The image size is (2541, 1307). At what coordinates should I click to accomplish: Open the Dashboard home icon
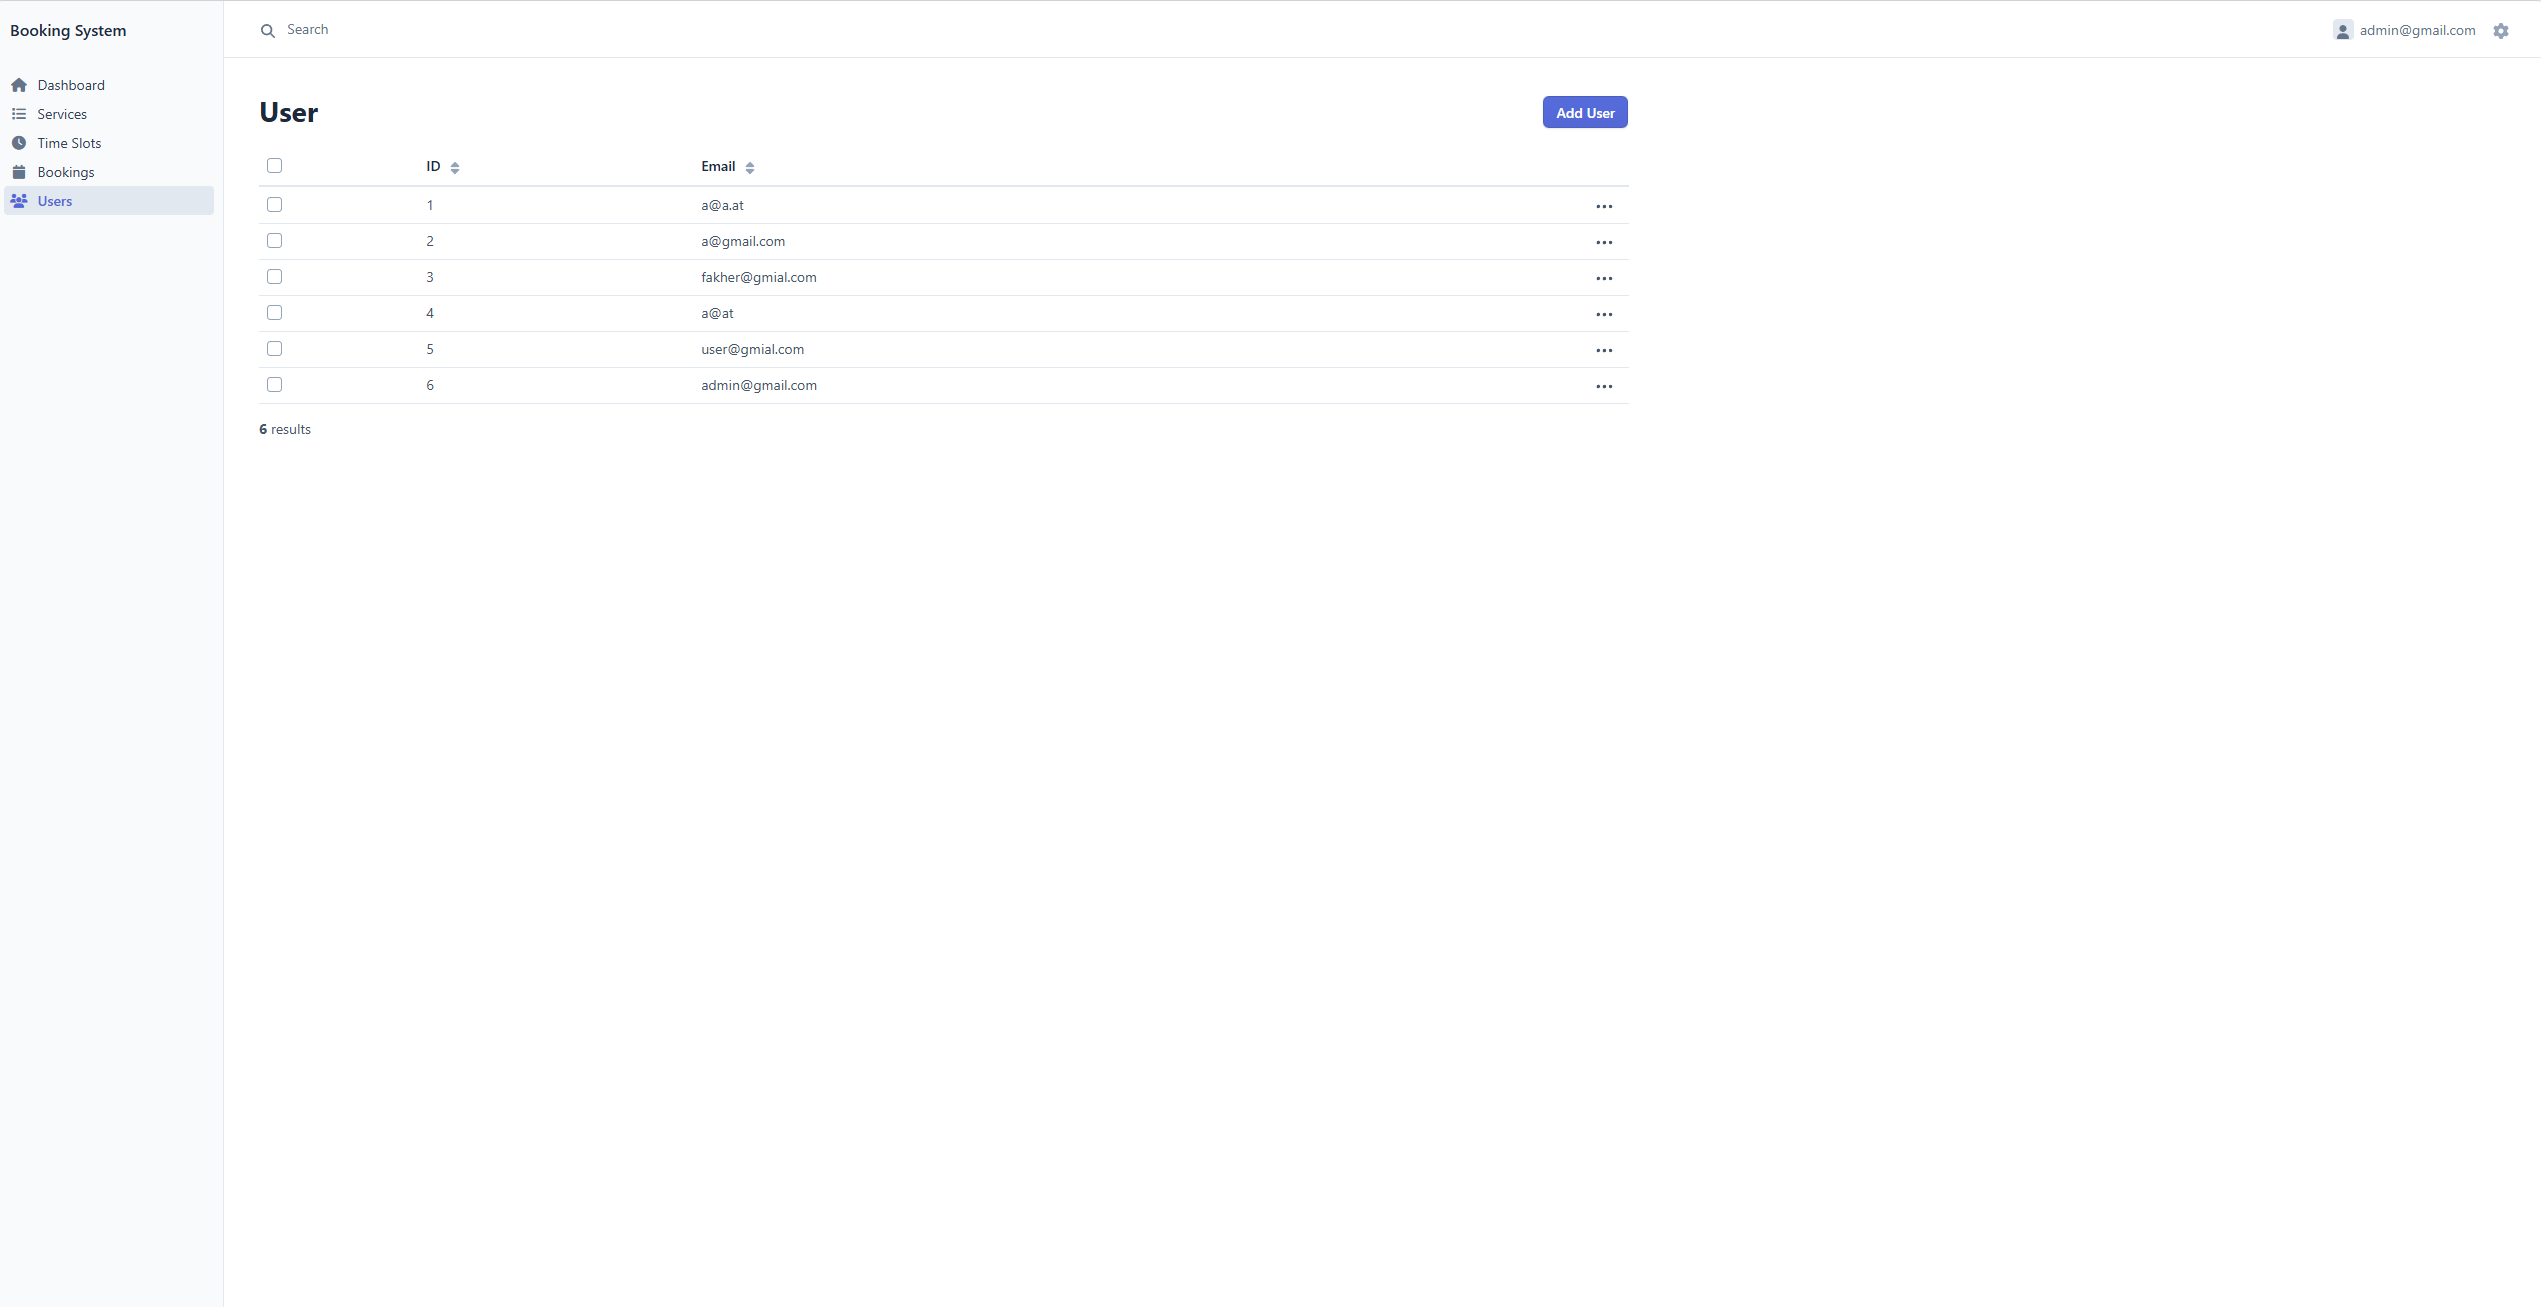tap(19, 85)
